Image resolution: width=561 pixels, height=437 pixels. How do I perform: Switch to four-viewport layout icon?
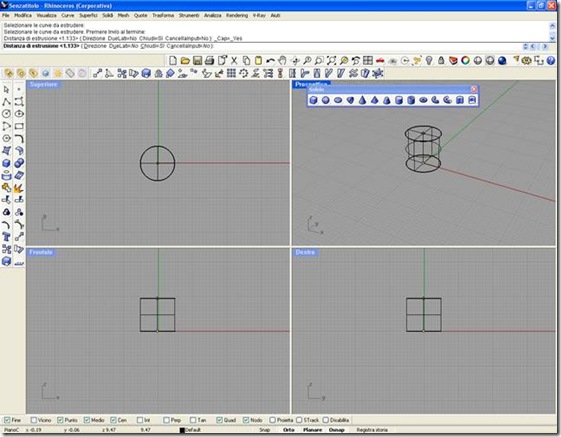368,60
